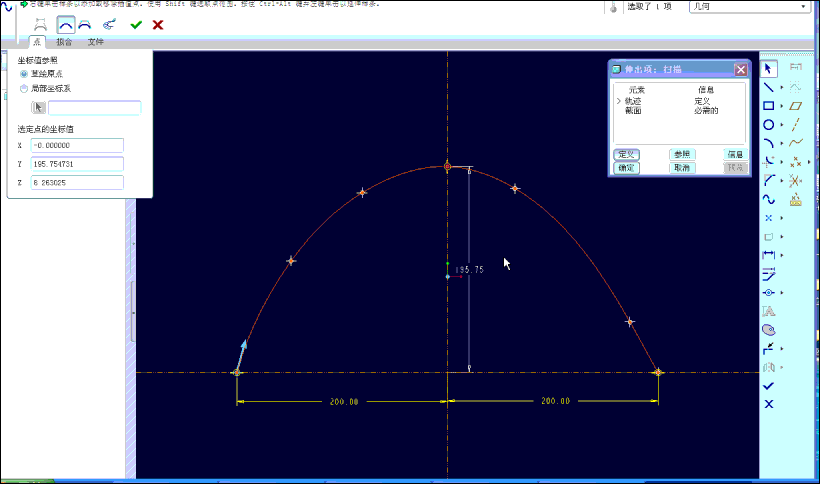Image resolution: width=820 pixels, height=484 pixels.
Task: Select the sketch origin radio button
Action: pos(24,74)
